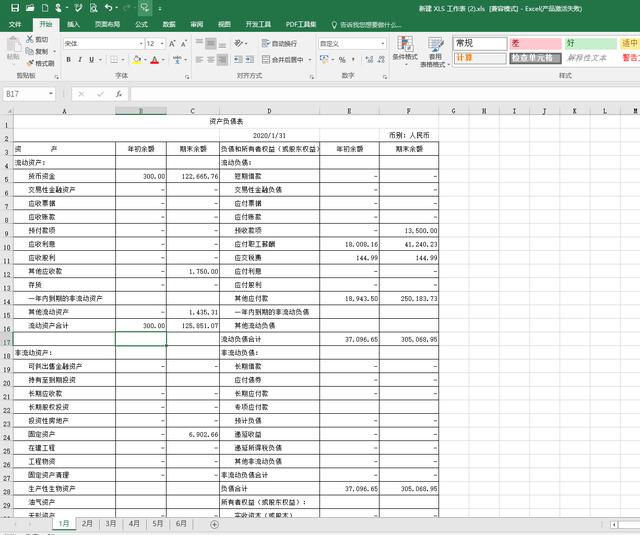The image size is (640, 535).
Task: Click into the formula bar
Action: coord(384,94)
